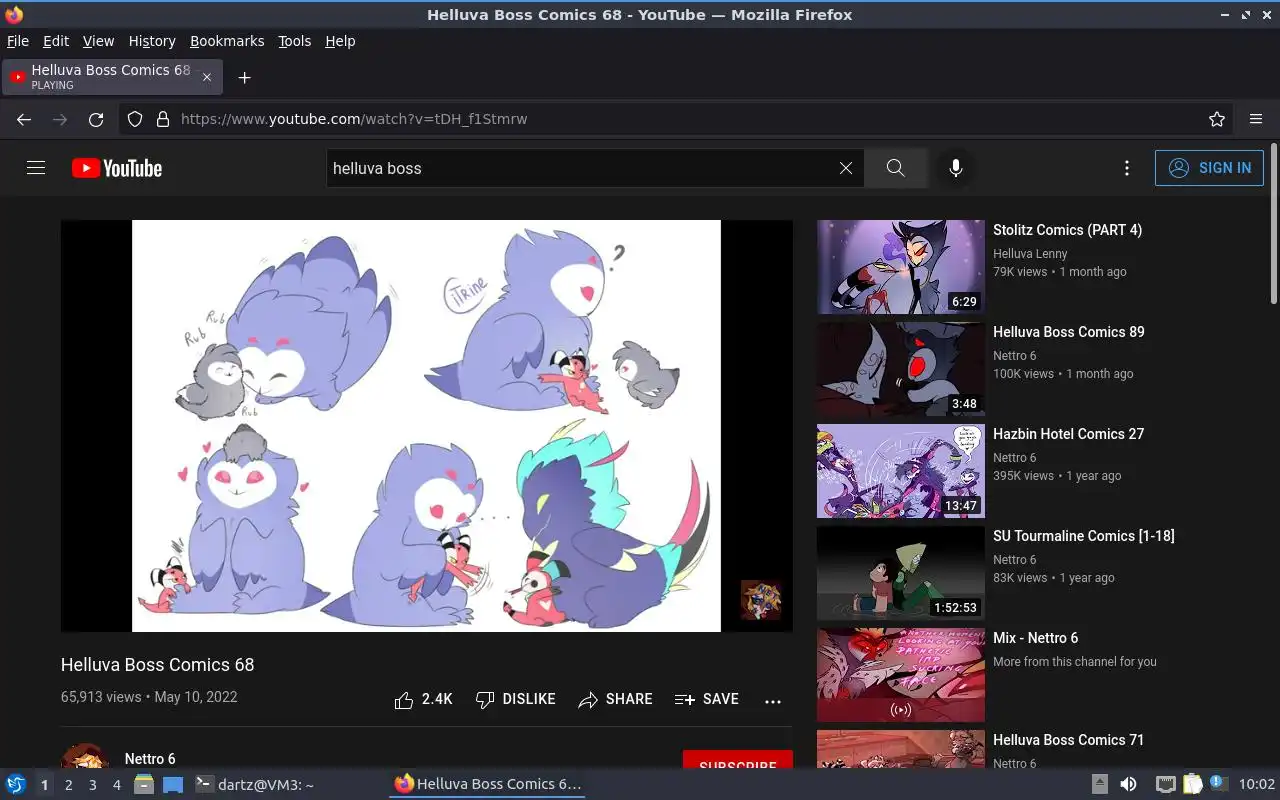Open the Bookmarks menu
The height and width of the screenshot is (800, 1280).
tap(227, 41)
